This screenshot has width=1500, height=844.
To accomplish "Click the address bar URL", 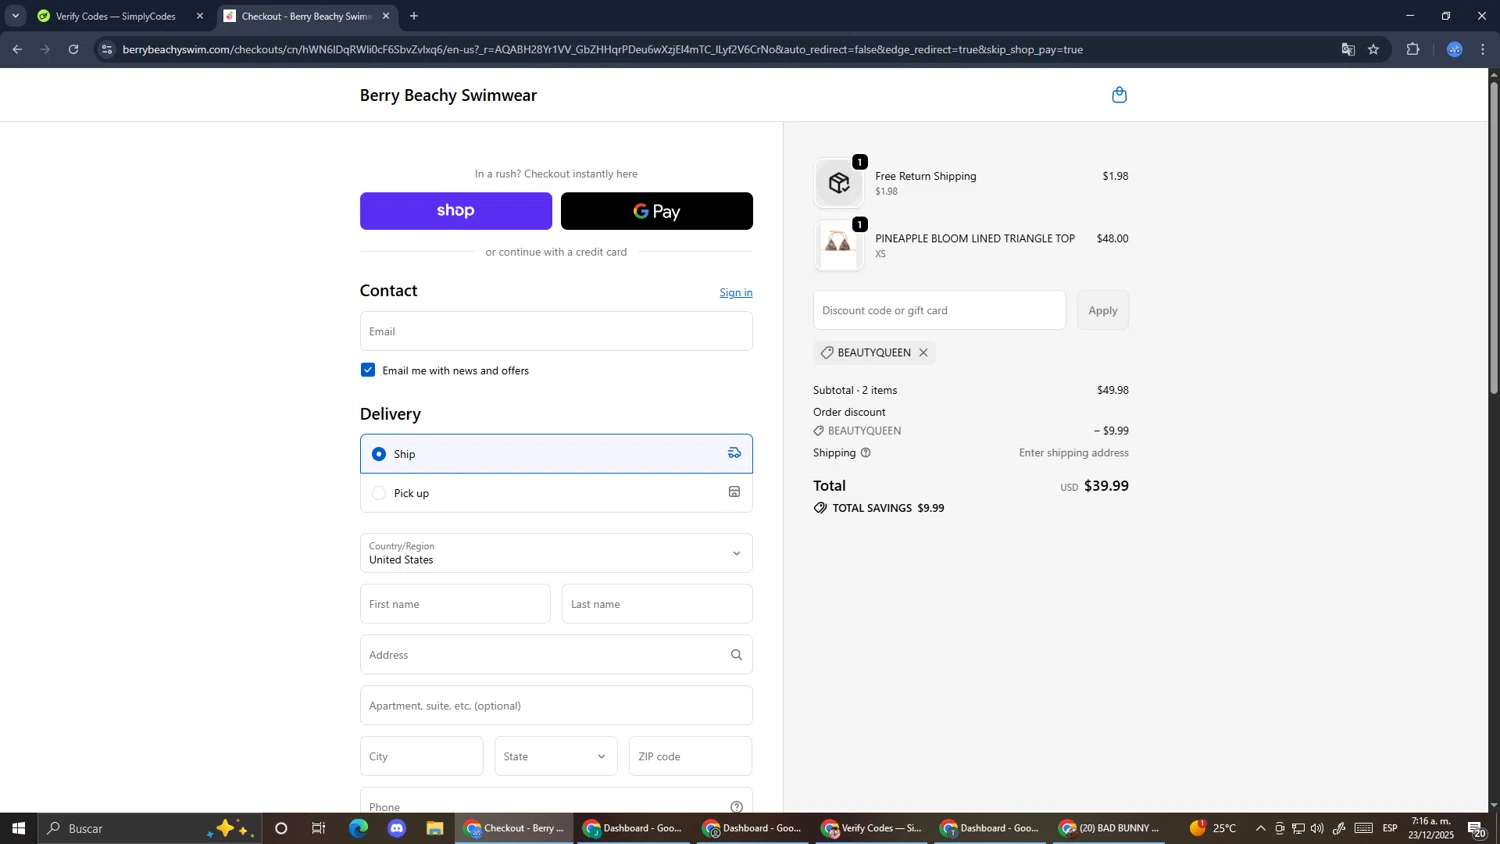I will point(603,49).
